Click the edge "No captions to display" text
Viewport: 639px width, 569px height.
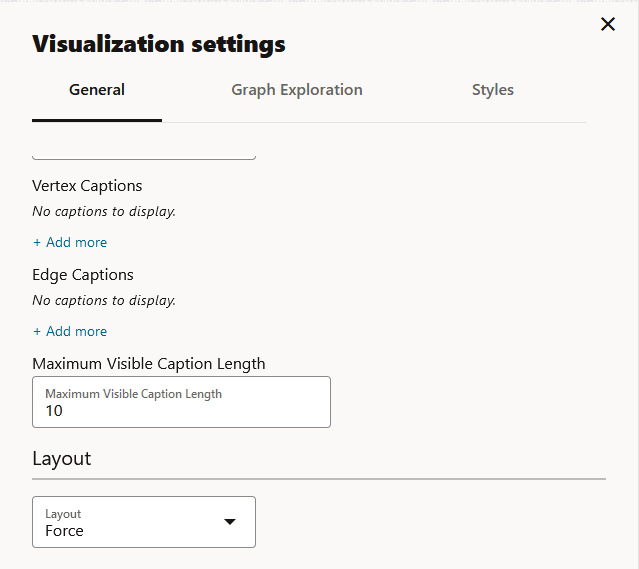coord(104,300)
